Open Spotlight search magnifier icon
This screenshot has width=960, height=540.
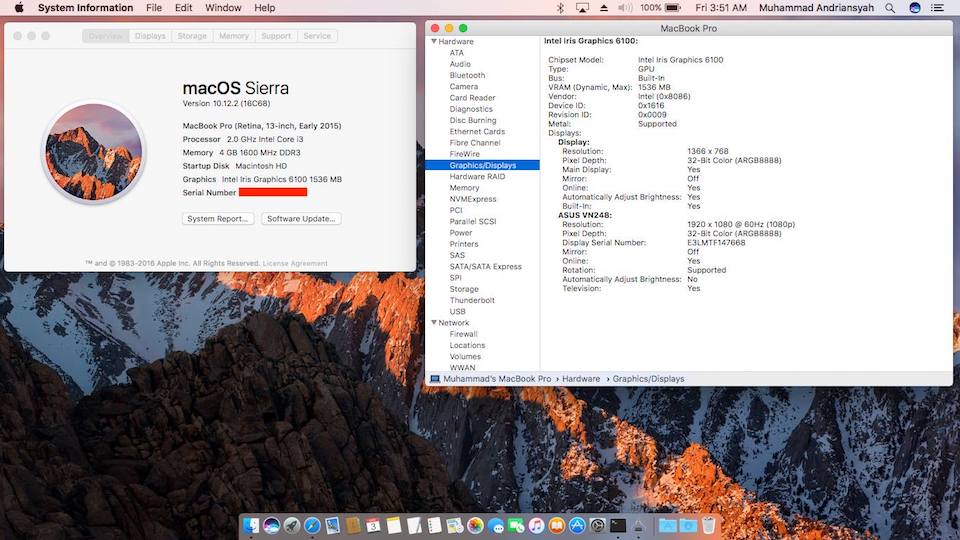pos(890,8)
